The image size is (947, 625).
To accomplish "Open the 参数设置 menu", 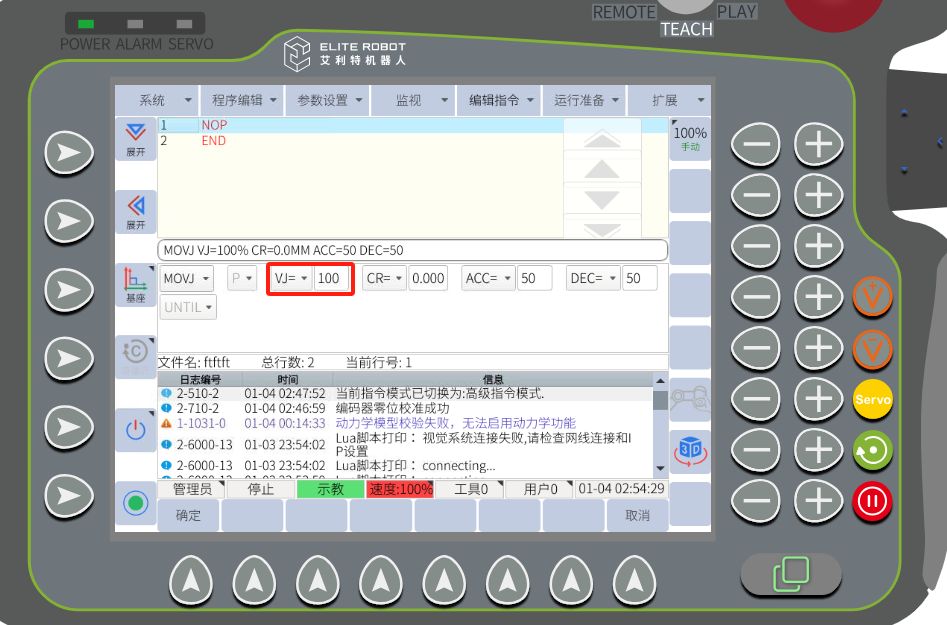I will pyautogui.click(x=328, y=100).
